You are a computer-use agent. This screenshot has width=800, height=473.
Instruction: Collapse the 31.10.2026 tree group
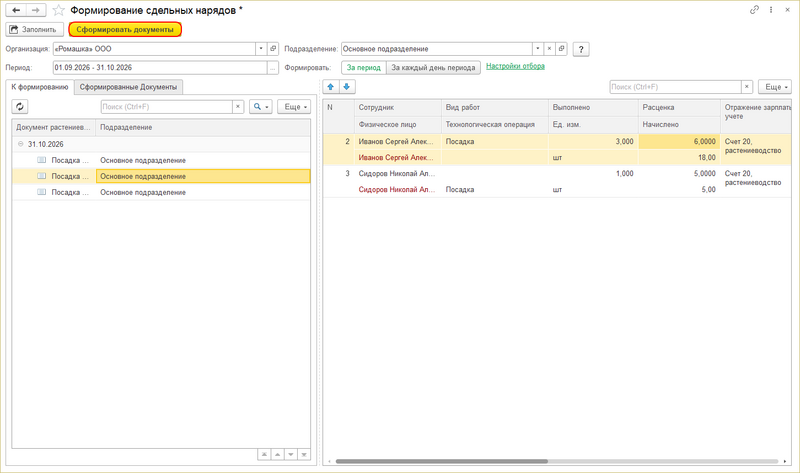[x=20, y=144]
